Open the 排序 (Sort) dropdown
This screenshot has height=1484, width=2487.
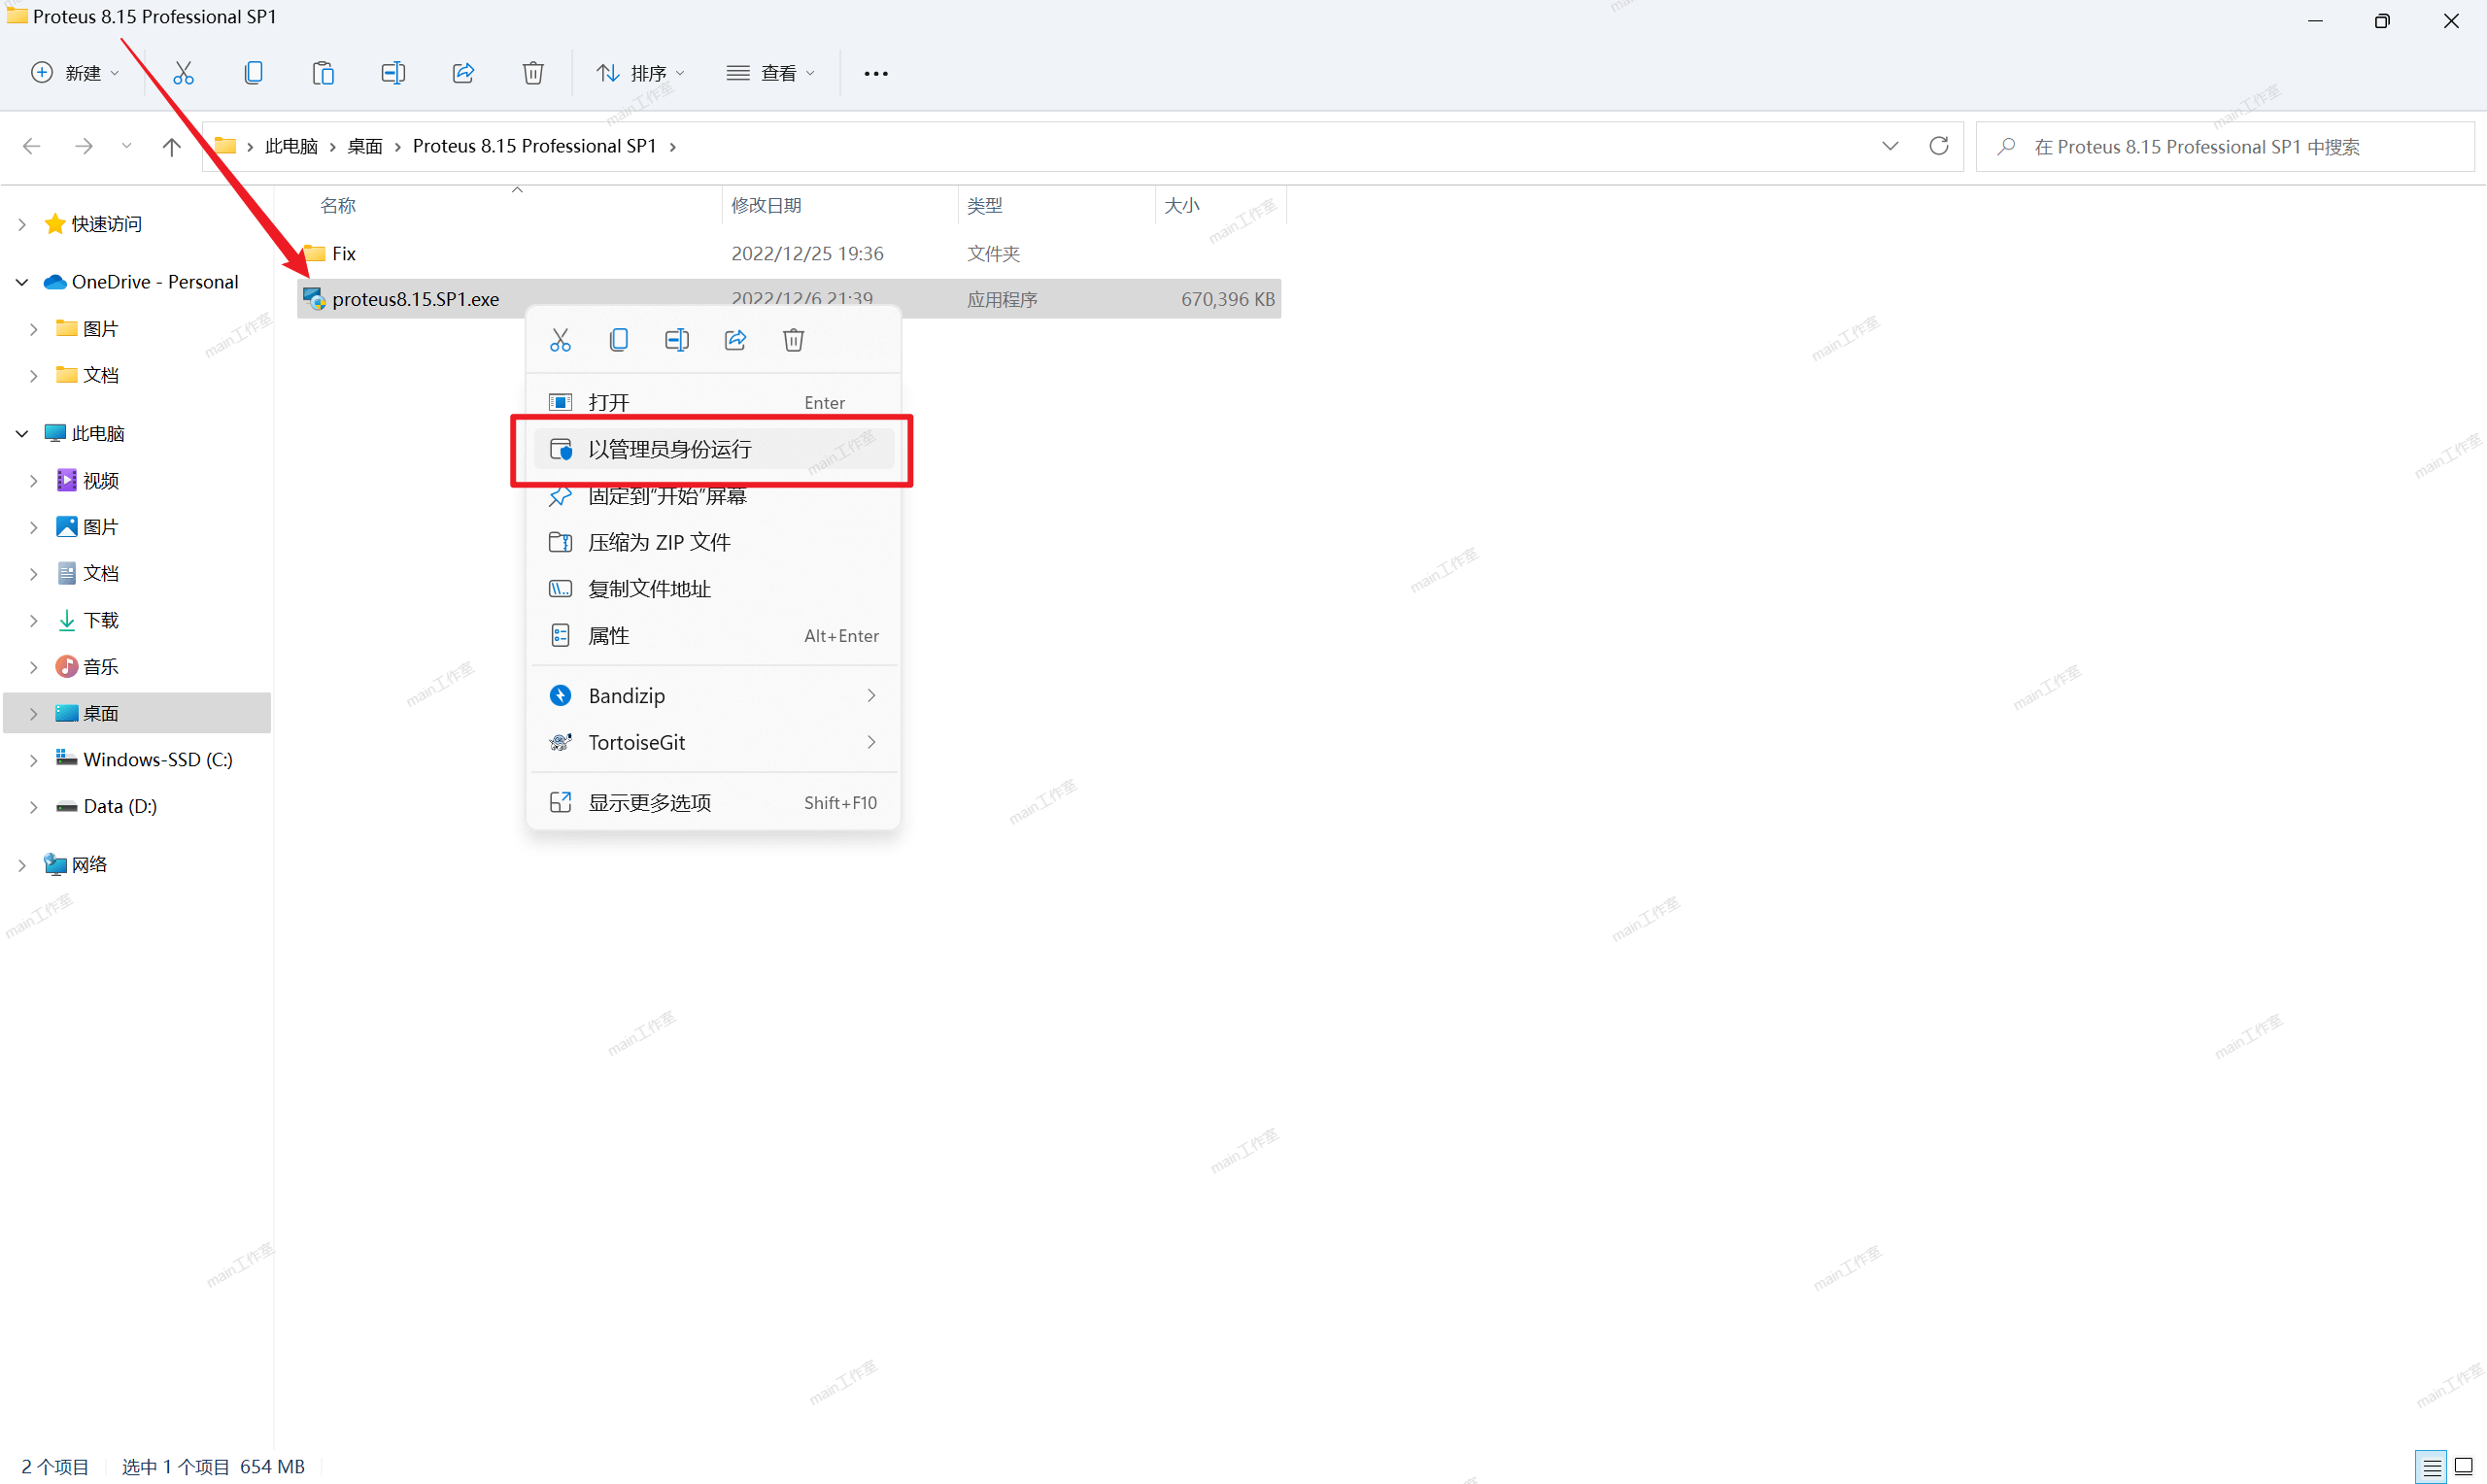tap(640, 73)
